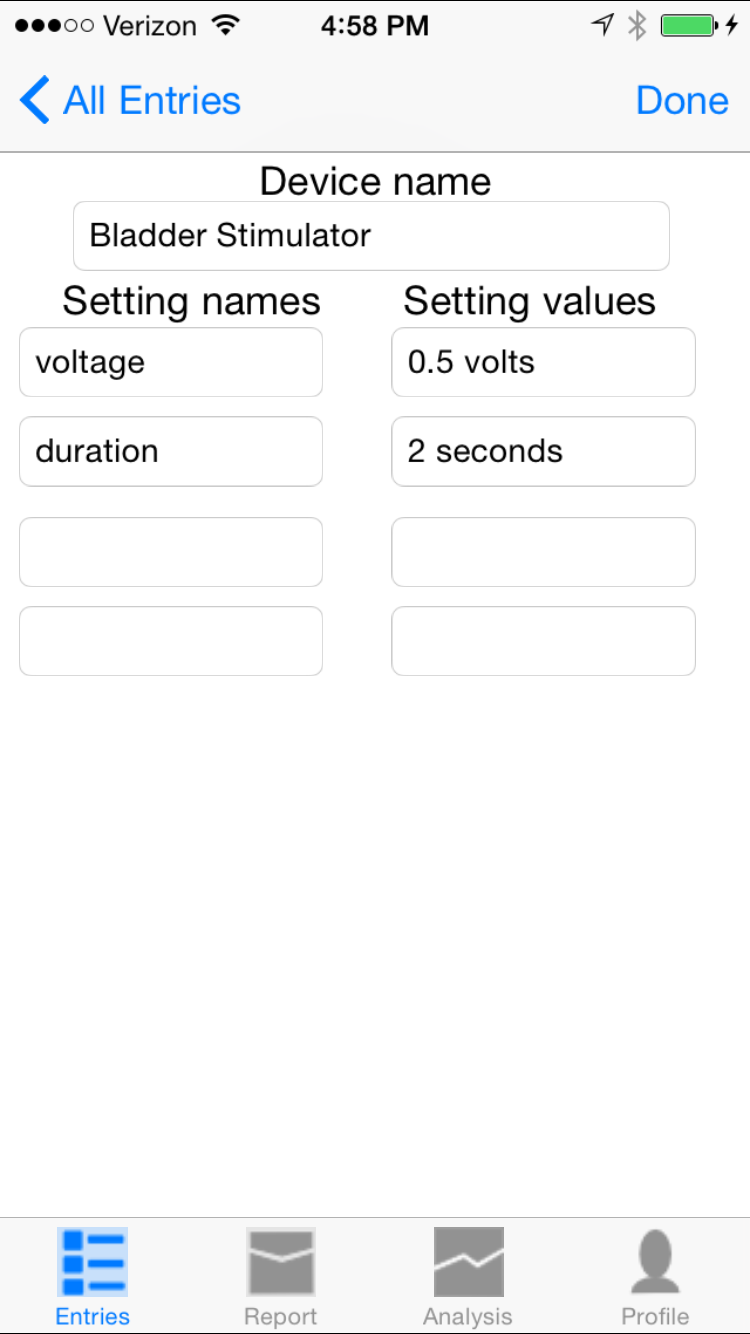The image size is (750, 1334).
Task: Select the fourth empty setting name field
Action: 171,641
